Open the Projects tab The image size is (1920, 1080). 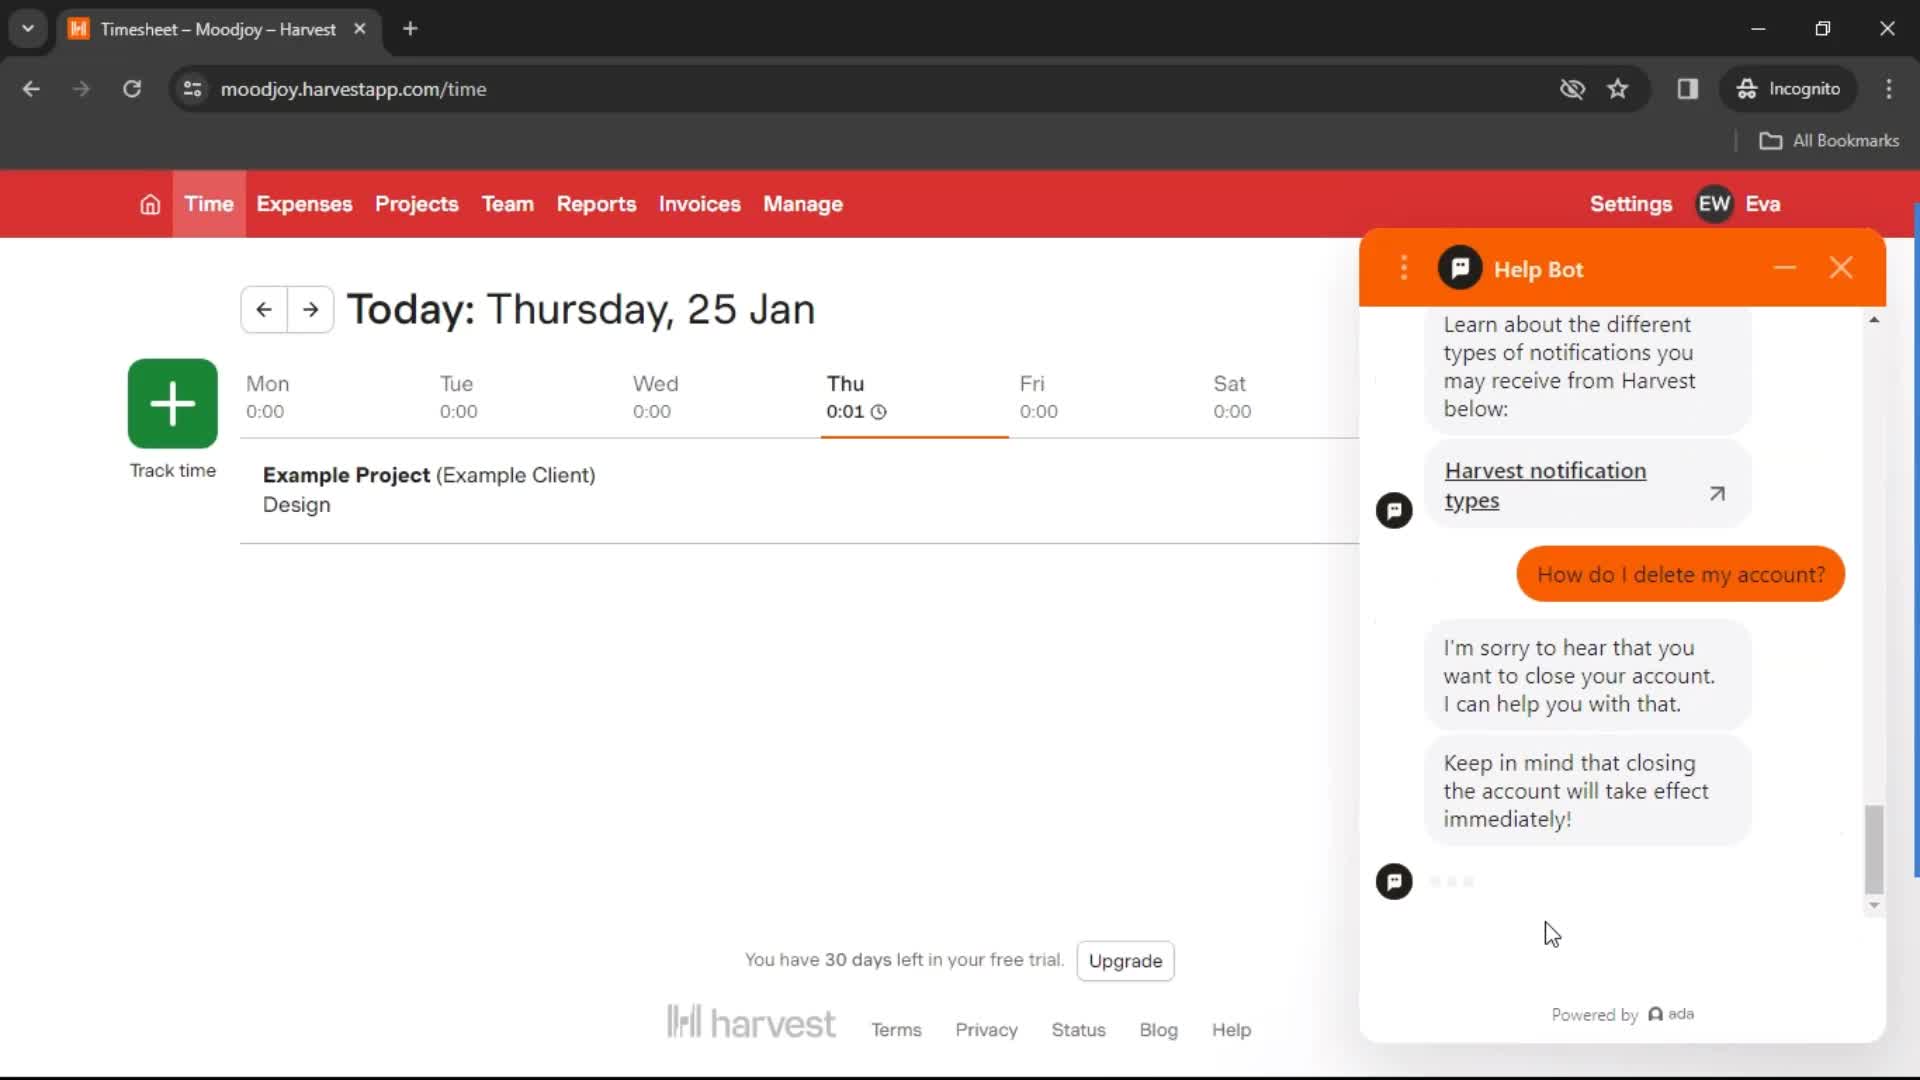tap(417, 204)
